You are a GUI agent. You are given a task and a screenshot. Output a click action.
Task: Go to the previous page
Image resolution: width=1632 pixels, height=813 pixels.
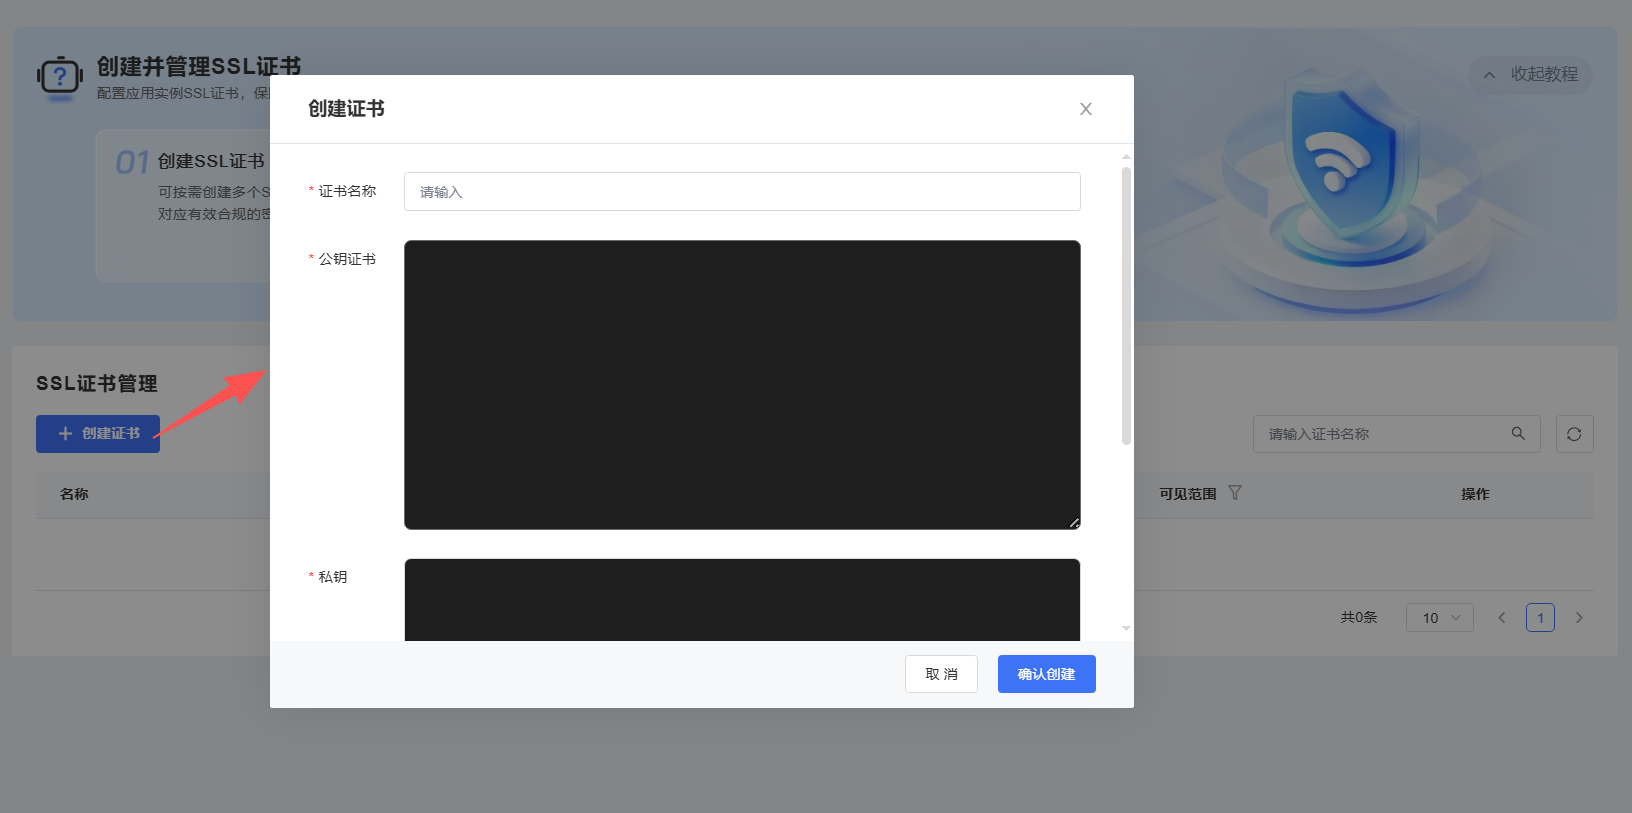(x=1502, y=618)
